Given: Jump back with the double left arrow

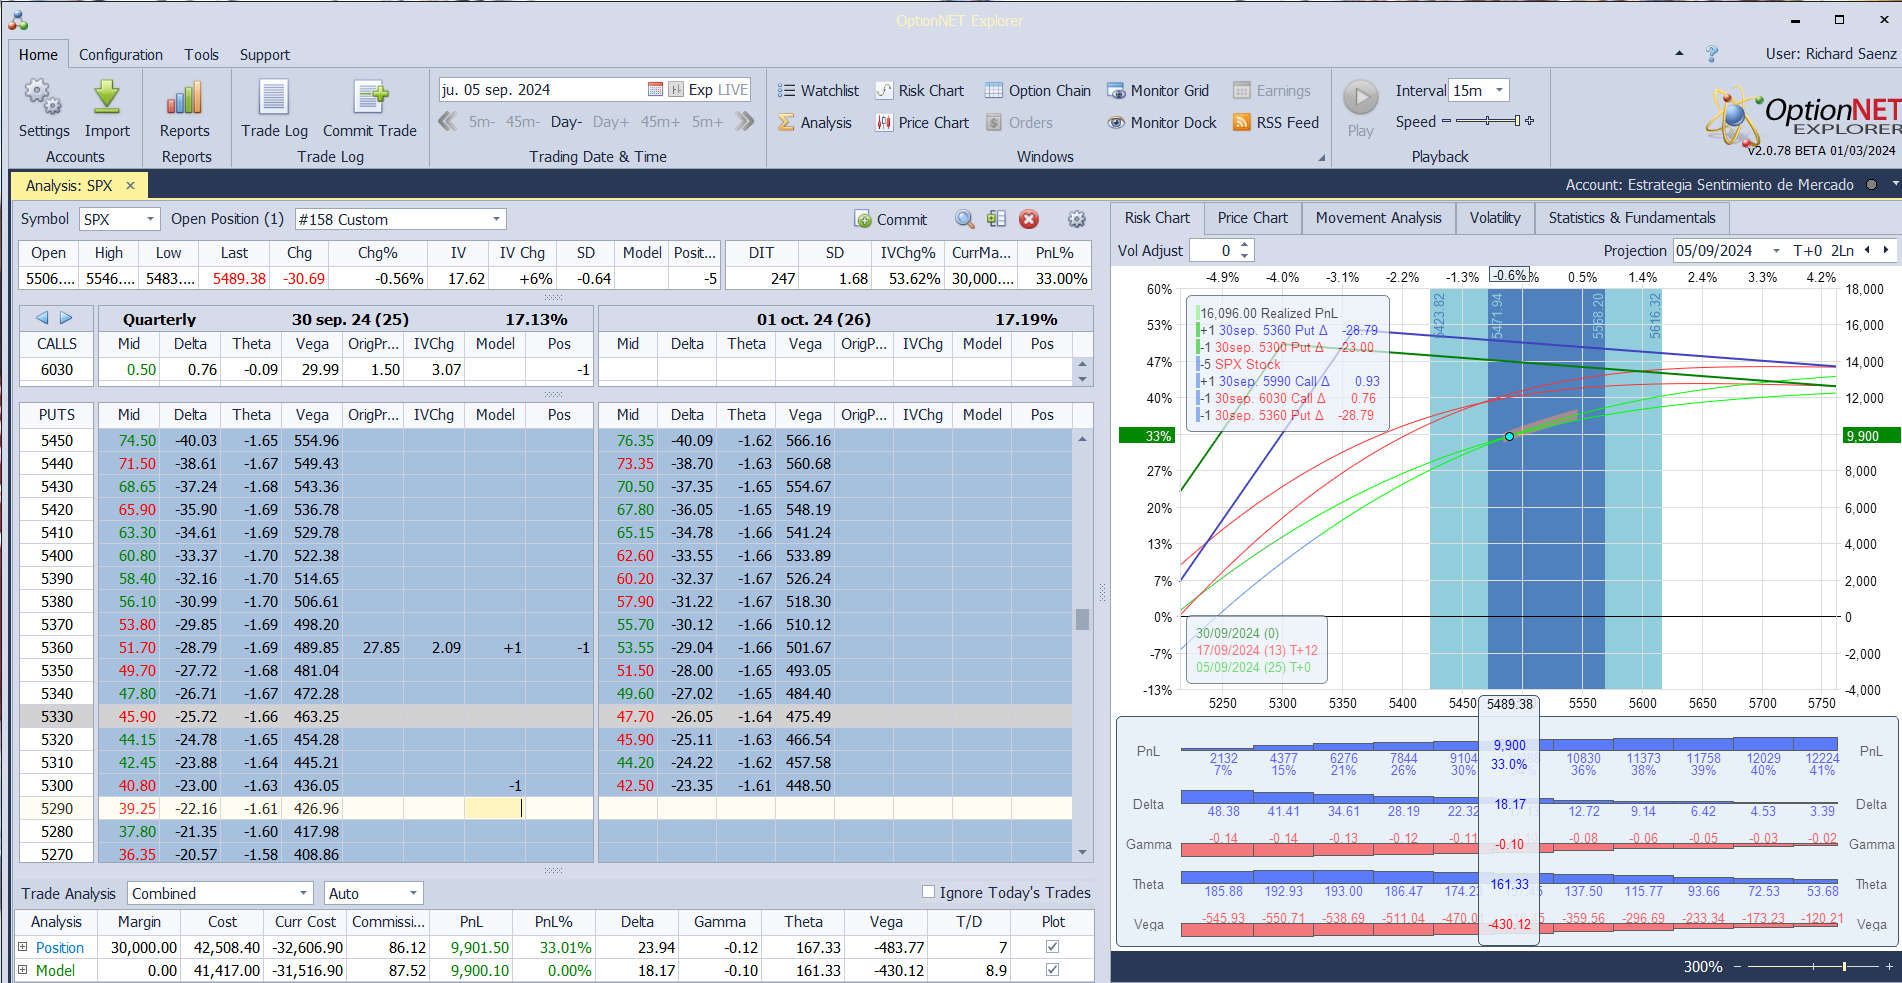Looking at the screenshot, I should click(448, 122).
